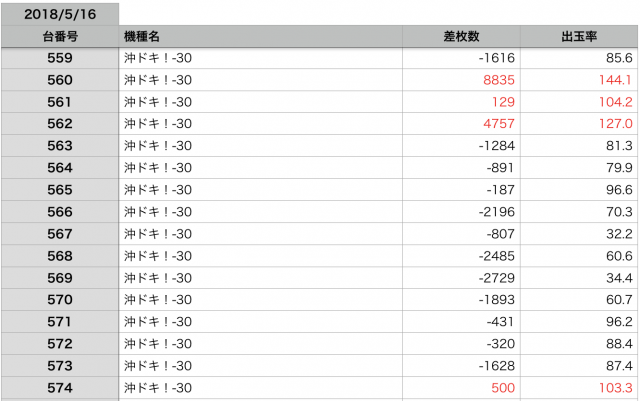This screenshot has height=401, width=640.
Task: Click the 2018/5/16 date cell
Action: [x=59, y=14]
